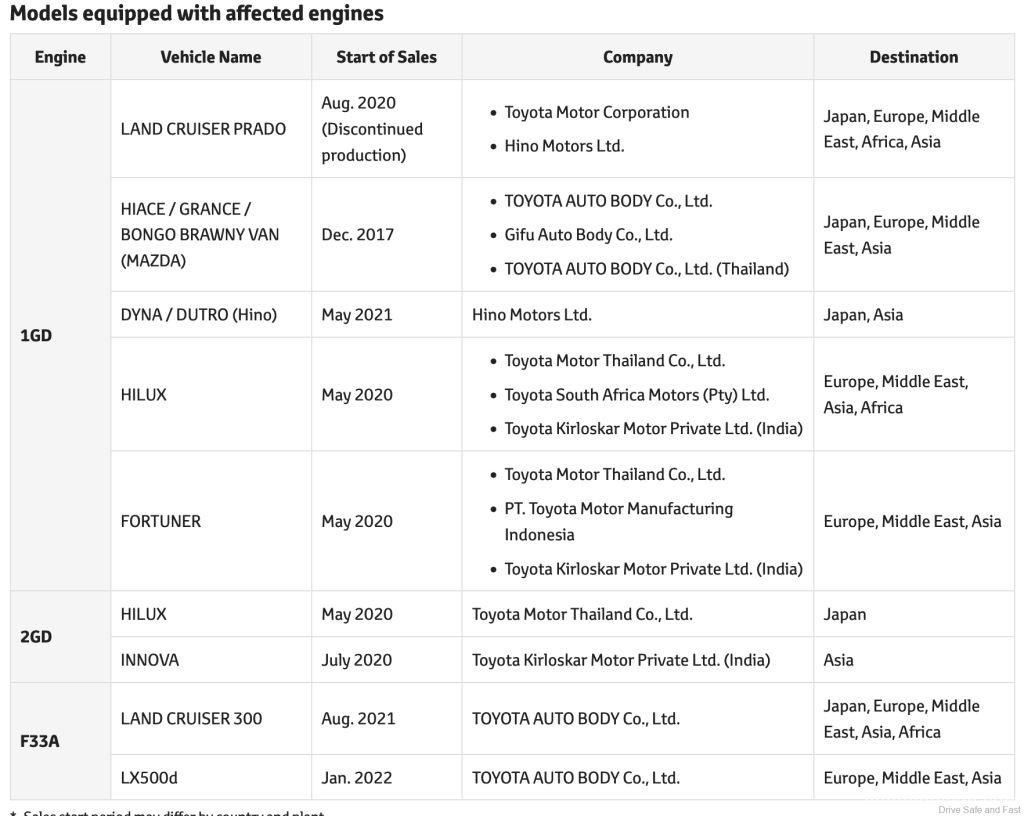The image size is (1024, 816).
Task: Click the "Vehicle Name" column header
Action: pos(210,57)
